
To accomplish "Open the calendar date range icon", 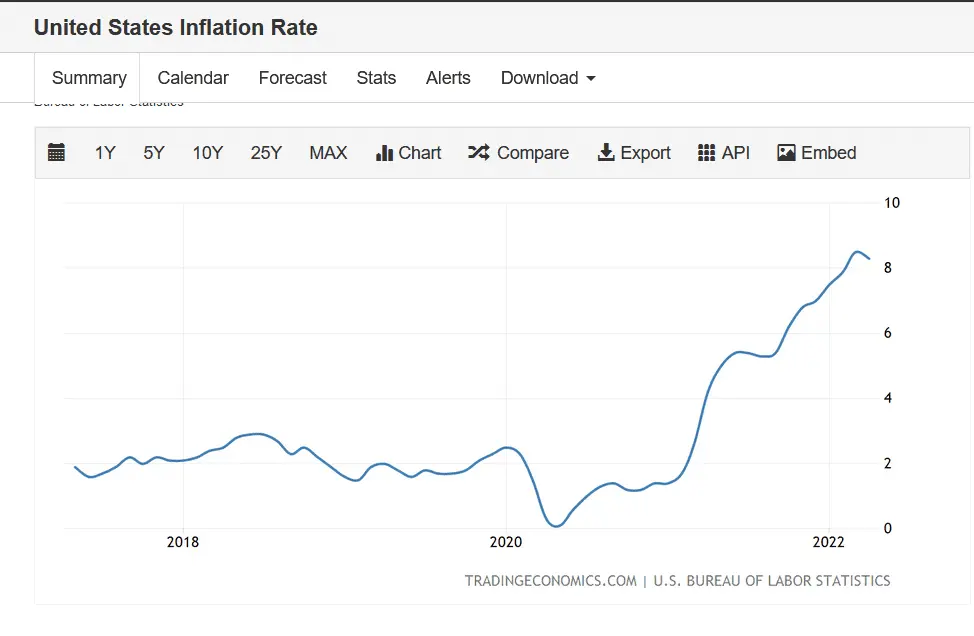I will (57, 153).
